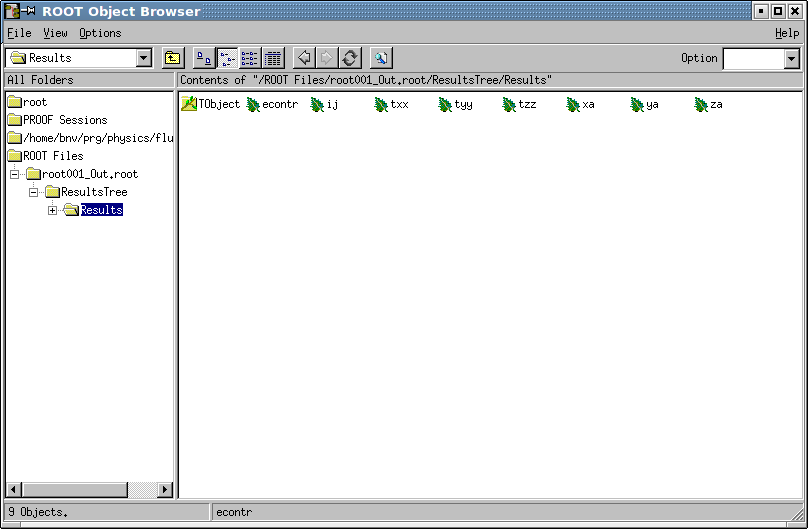
Task: Select PROOF Sessions folder
Action: pyautogui.click(x=58, y=120)
